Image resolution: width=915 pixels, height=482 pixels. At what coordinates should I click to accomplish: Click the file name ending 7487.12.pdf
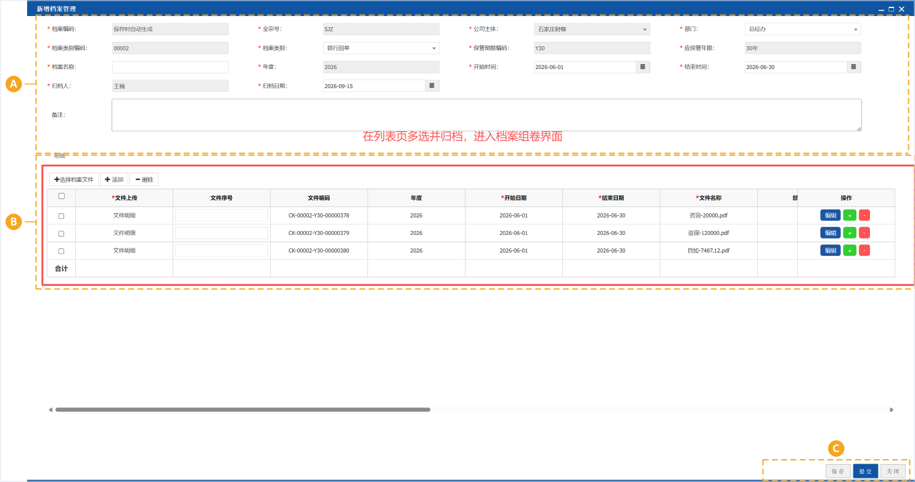pos(708,250)
